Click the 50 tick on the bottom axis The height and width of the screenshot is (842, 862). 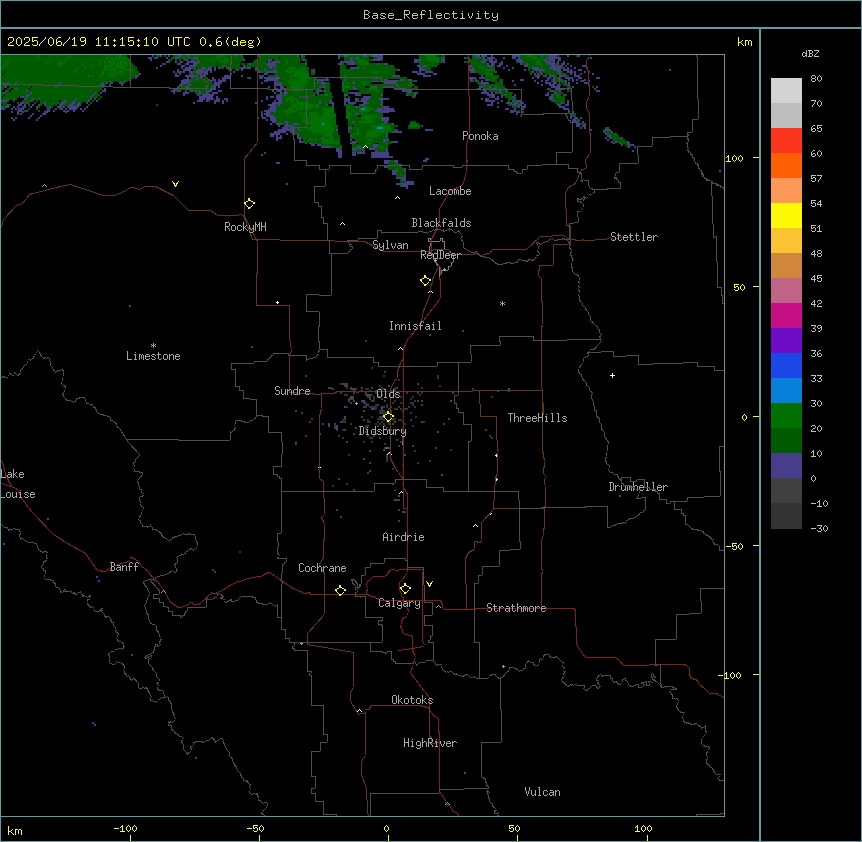[x=514, y=828]
